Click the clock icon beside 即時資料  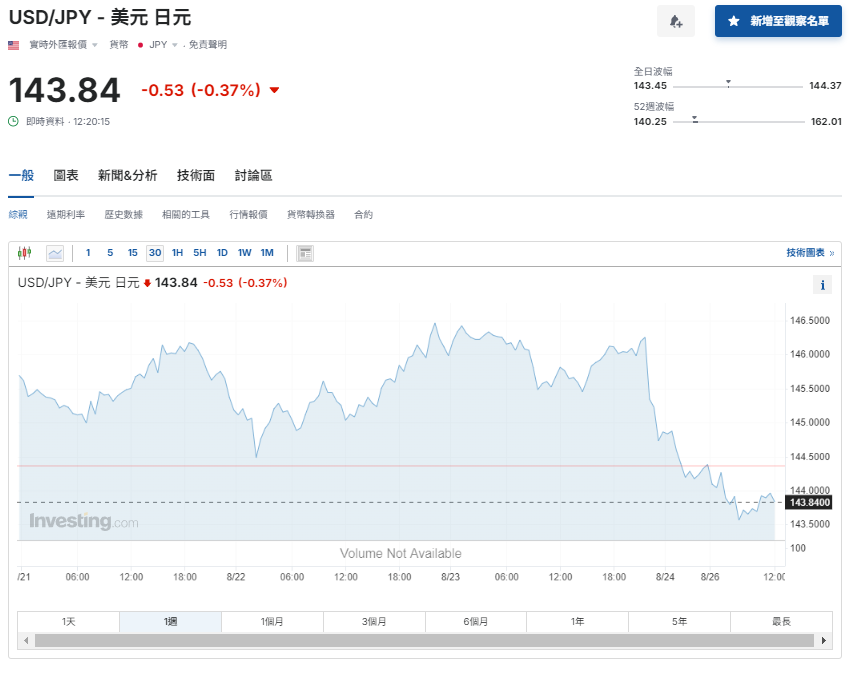click(x=12, y=122)
